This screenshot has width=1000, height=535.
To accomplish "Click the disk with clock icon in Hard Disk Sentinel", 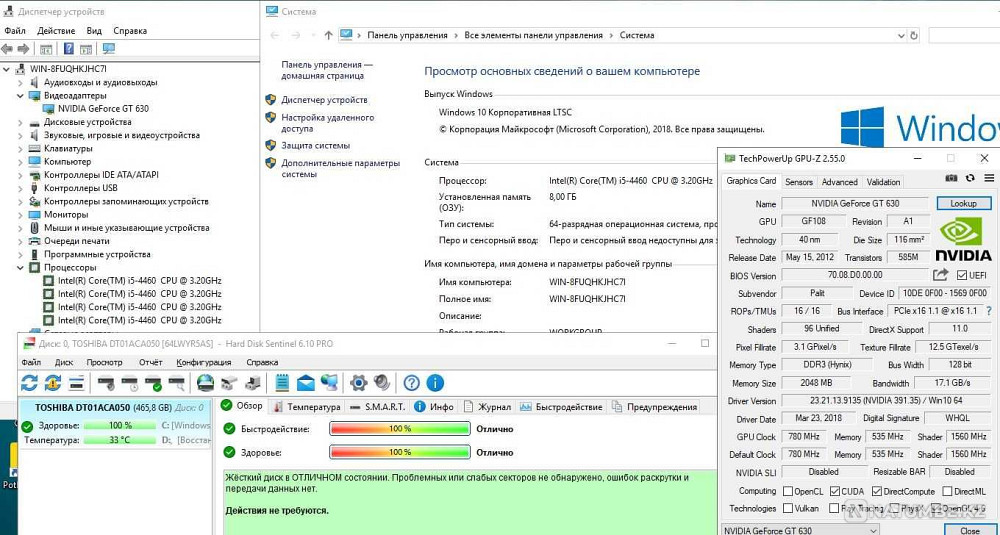I will (x=129, y=383).
